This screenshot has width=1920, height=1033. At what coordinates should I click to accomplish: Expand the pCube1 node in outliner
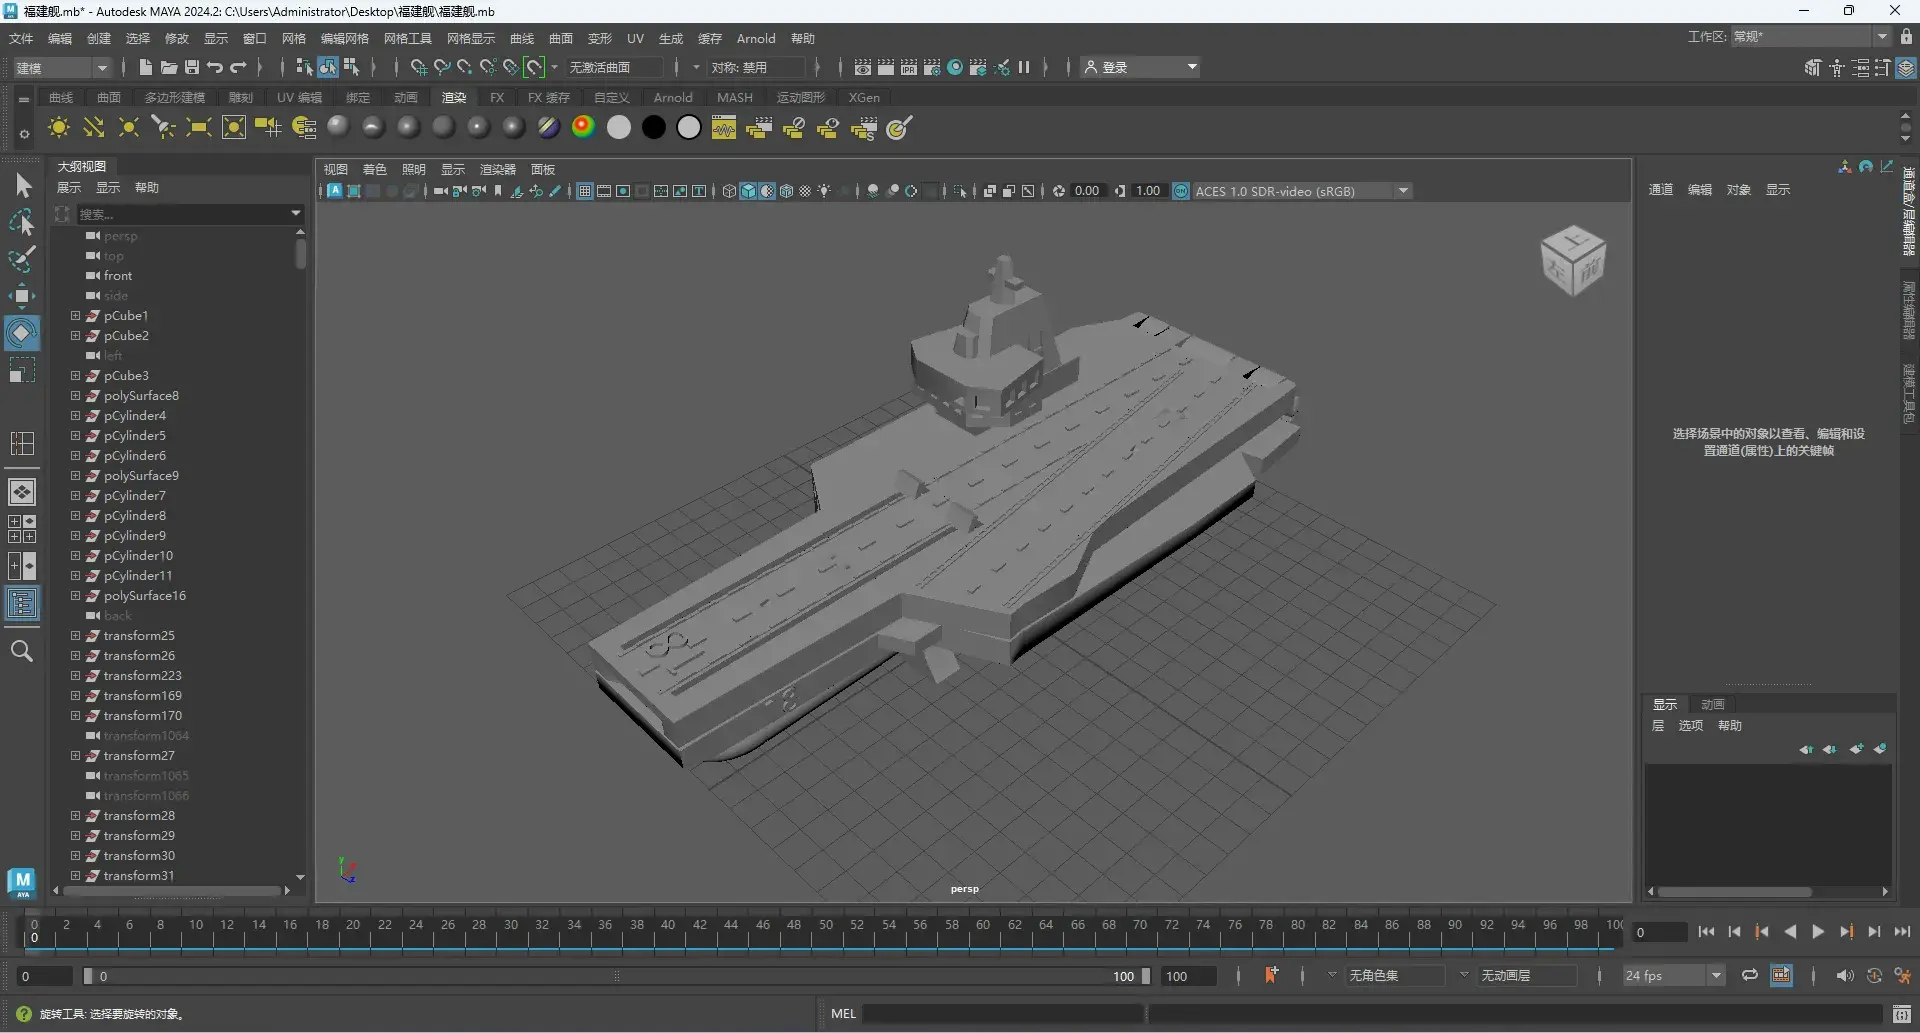coord(75,315)
